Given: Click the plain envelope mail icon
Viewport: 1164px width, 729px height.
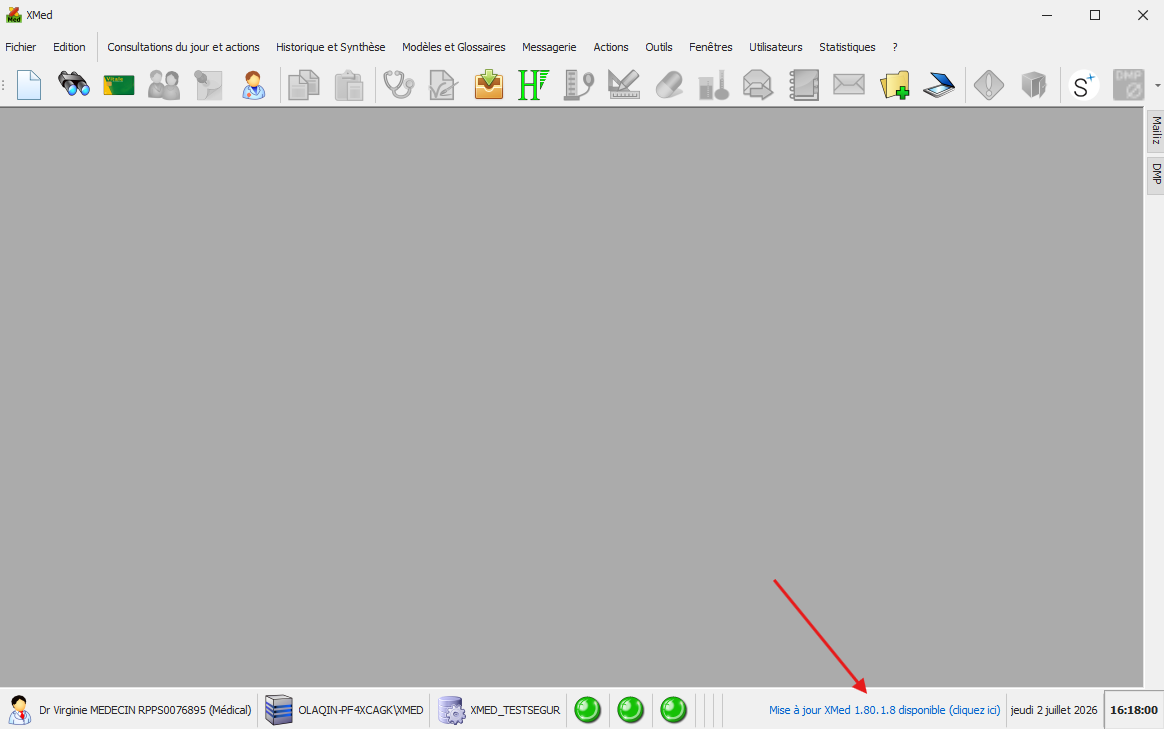Looking at the screenshot, I should point(849,85).
